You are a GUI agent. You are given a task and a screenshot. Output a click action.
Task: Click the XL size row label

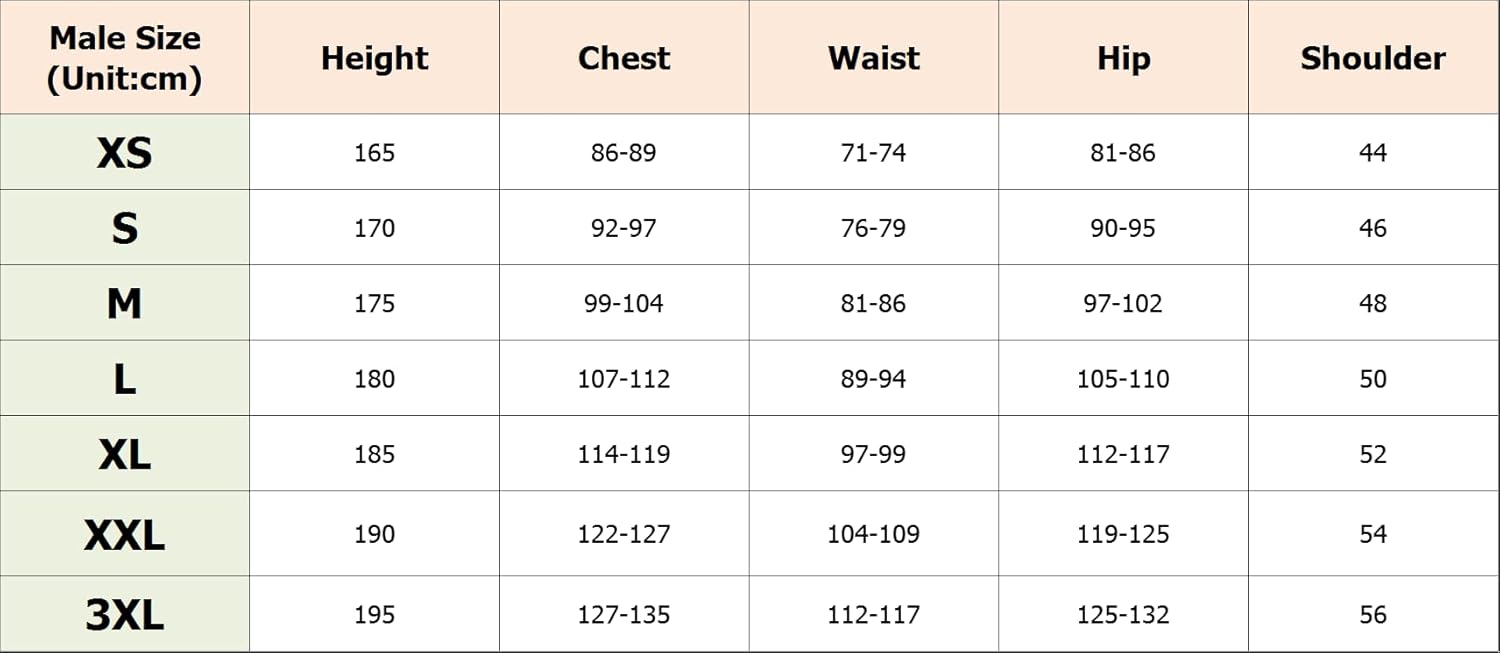coord(125,454)
